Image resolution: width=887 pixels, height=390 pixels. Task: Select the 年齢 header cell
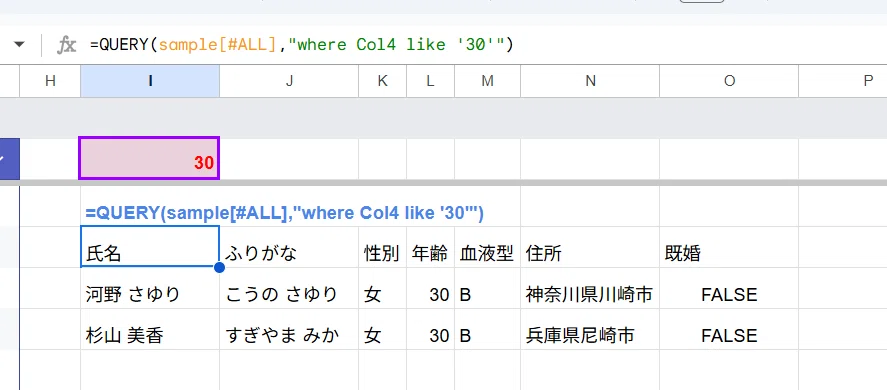[x=430, y=247]
